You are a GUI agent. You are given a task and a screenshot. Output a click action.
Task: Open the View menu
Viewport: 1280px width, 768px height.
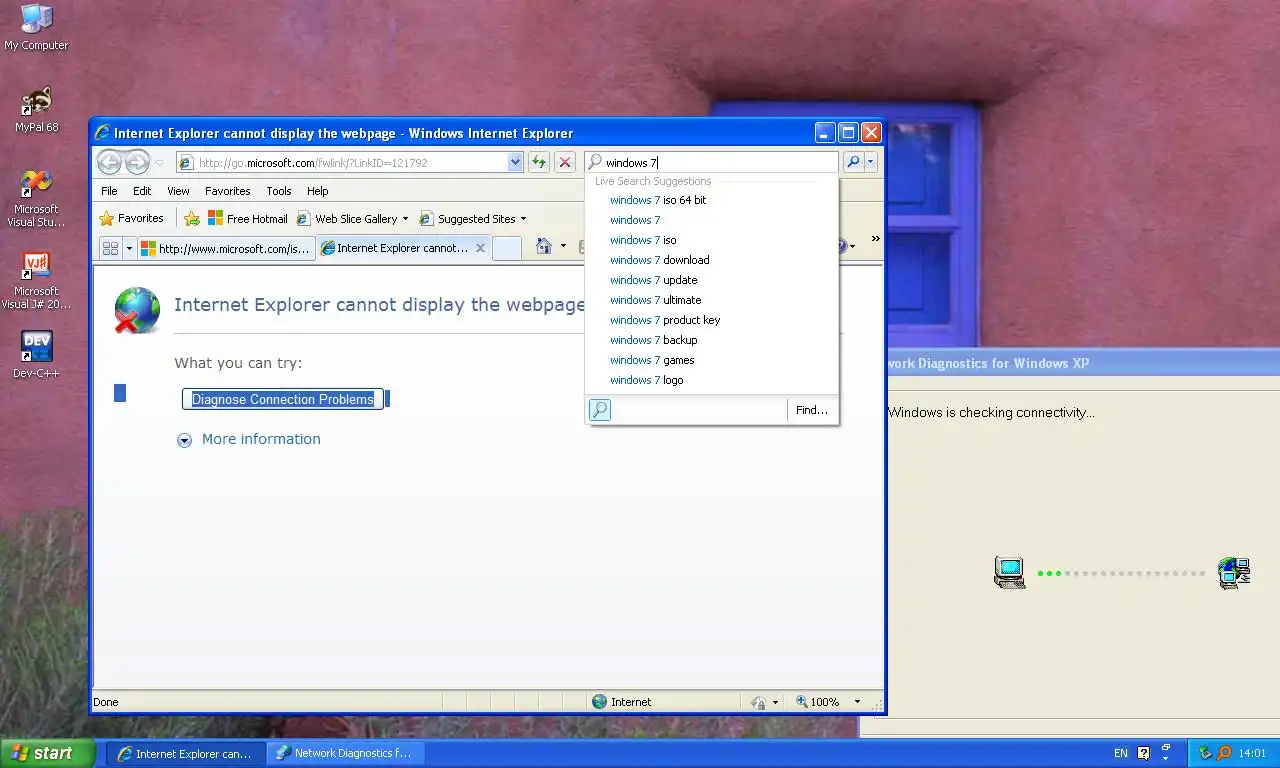(x=178, y=191)
